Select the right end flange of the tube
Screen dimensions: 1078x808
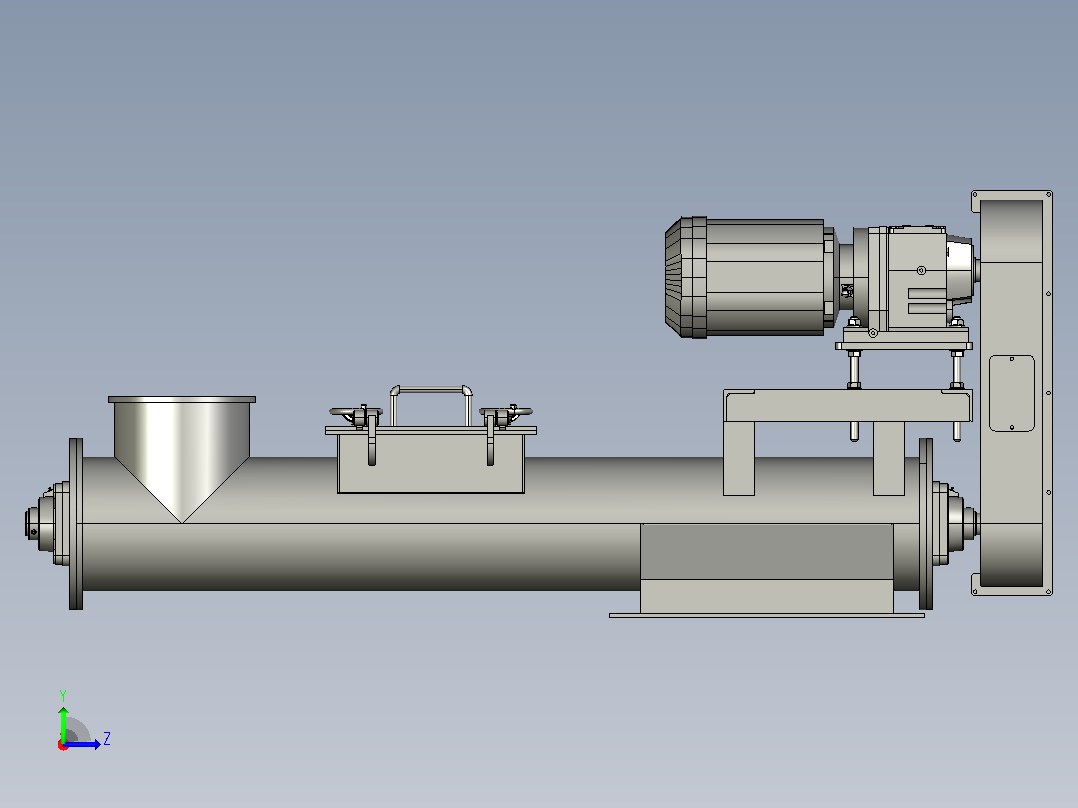click(x=926, y=524)
